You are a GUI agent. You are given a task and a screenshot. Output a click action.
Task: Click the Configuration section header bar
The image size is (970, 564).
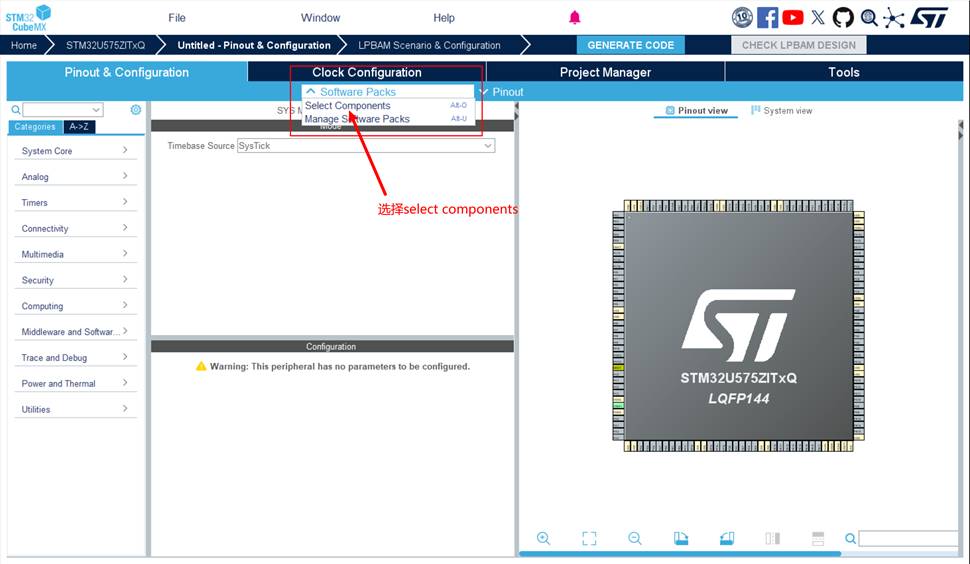(332, 346)
